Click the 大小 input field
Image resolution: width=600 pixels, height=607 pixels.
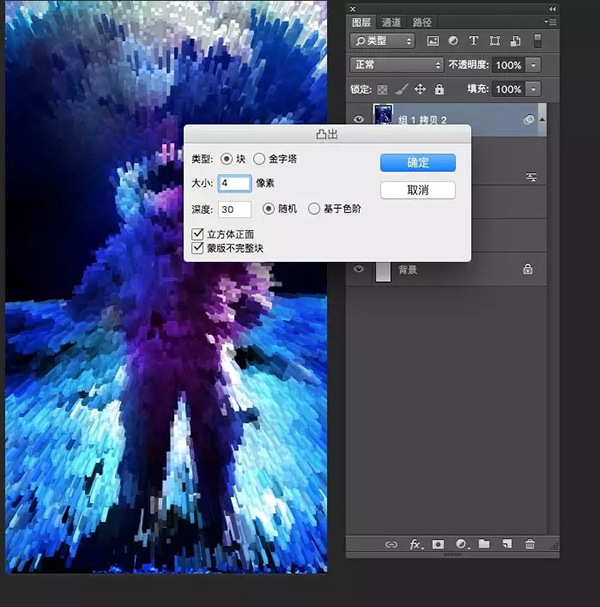(x=235, y=183)
